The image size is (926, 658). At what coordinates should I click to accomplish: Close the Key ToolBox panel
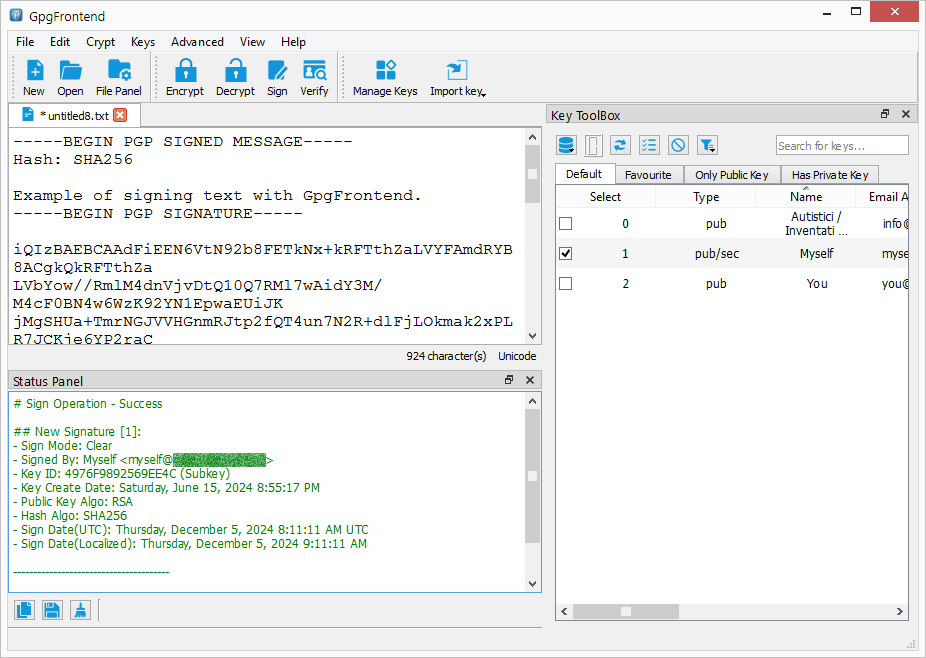tap(906, 114)
